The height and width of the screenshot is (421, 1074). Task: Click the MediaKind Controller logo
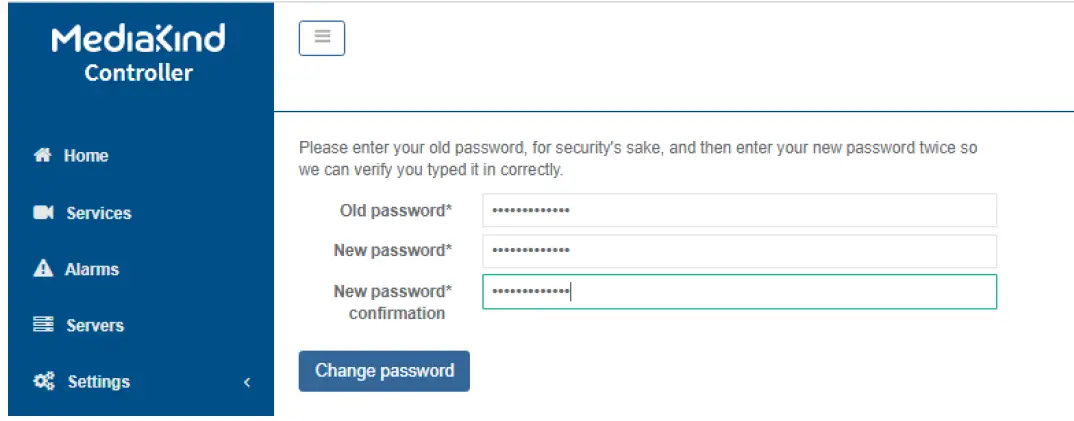point(139,54)
